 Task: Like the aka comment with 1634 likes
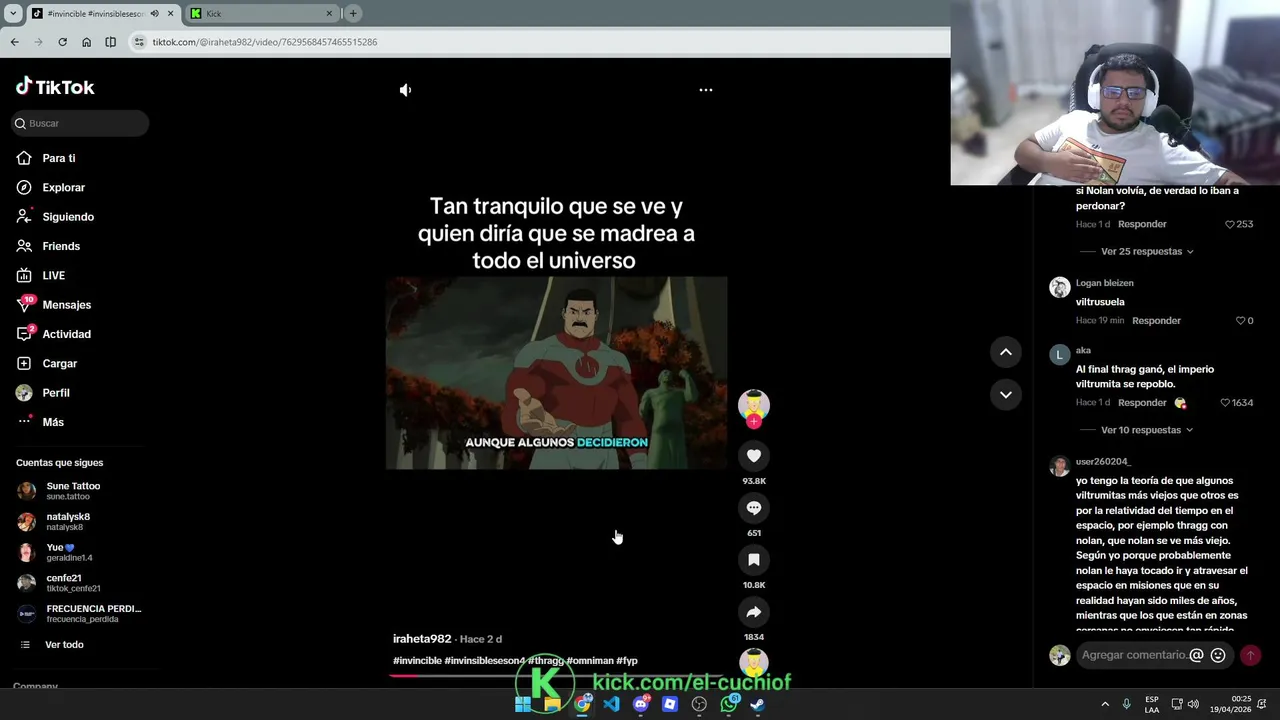1225,403
